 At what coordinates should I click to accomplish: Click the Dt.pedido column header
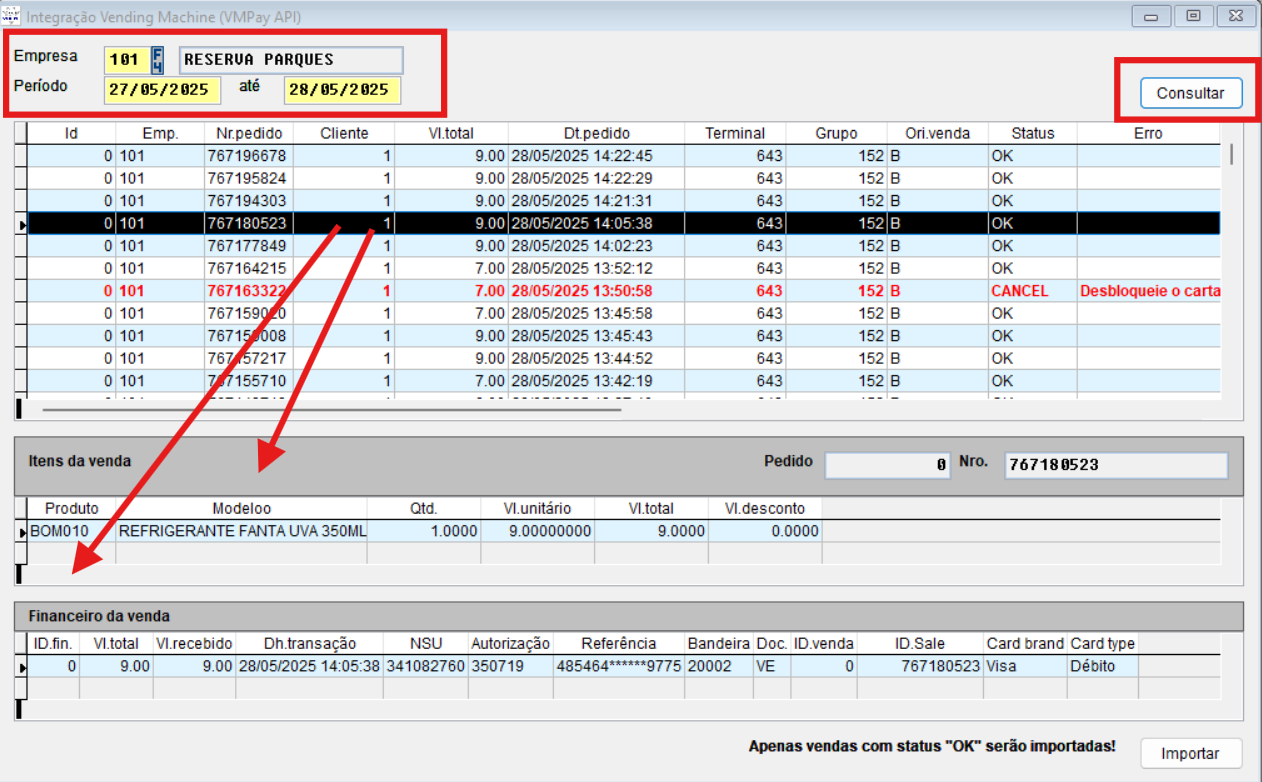click(595, 133)
